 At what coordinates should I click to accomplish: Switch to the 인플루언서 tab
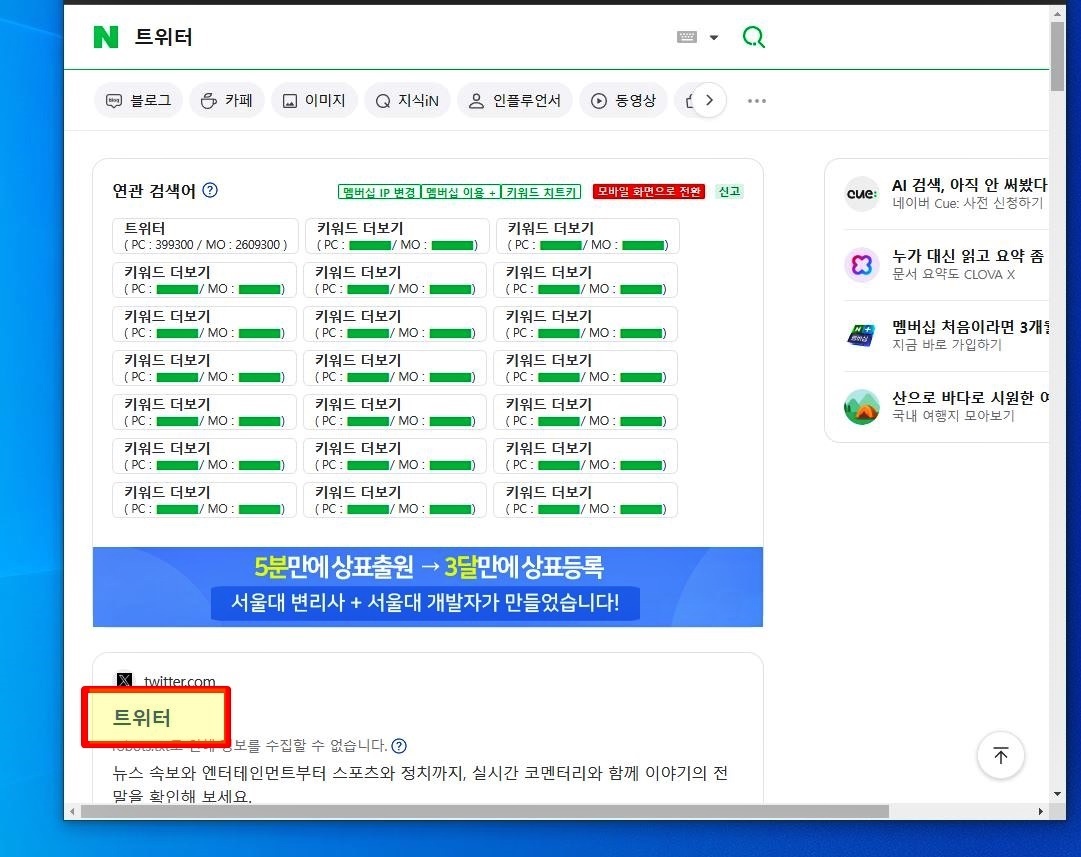514,101
